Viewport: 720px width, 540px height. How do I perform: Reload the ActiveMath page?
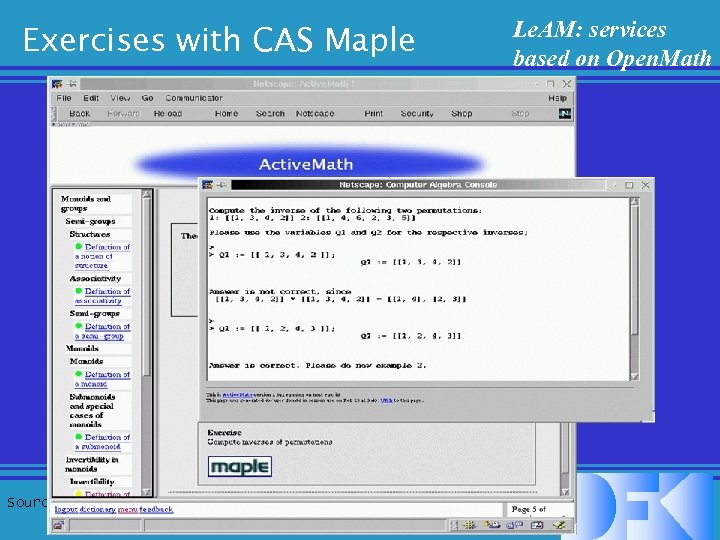point(168,113)
